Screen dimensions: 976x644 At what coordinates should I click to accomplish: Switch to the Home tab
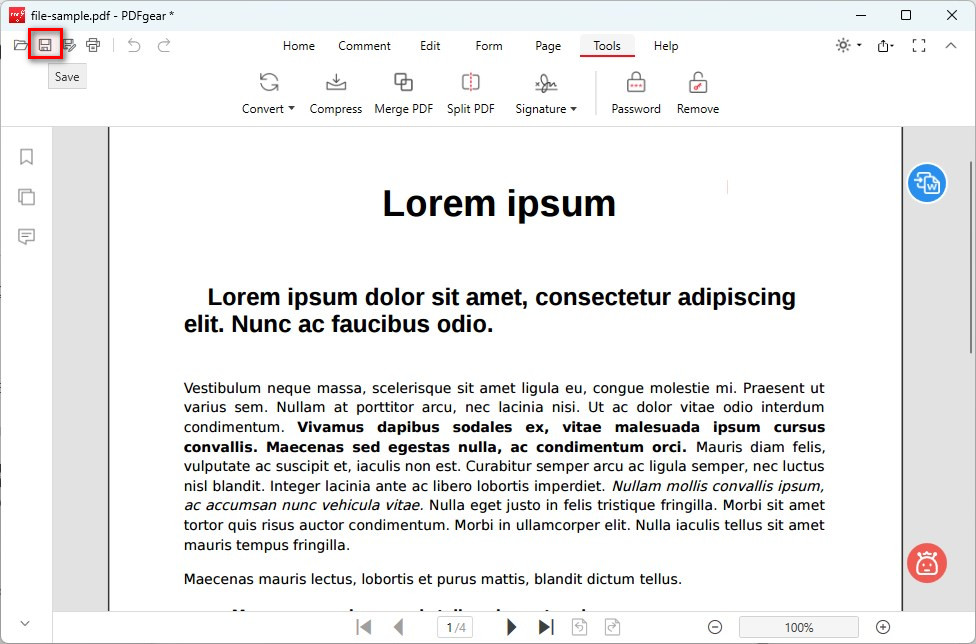point(298,46)
